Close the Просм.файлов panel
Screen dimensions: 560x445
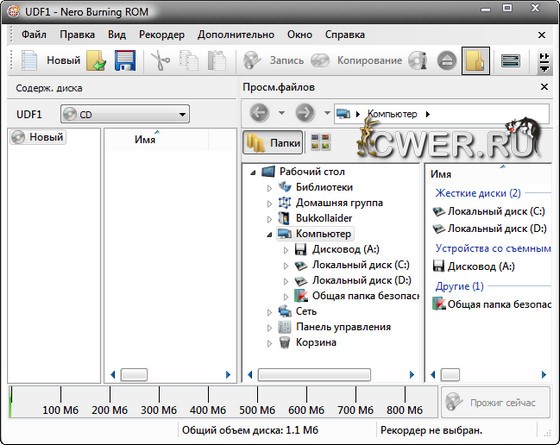click(544, 87)
